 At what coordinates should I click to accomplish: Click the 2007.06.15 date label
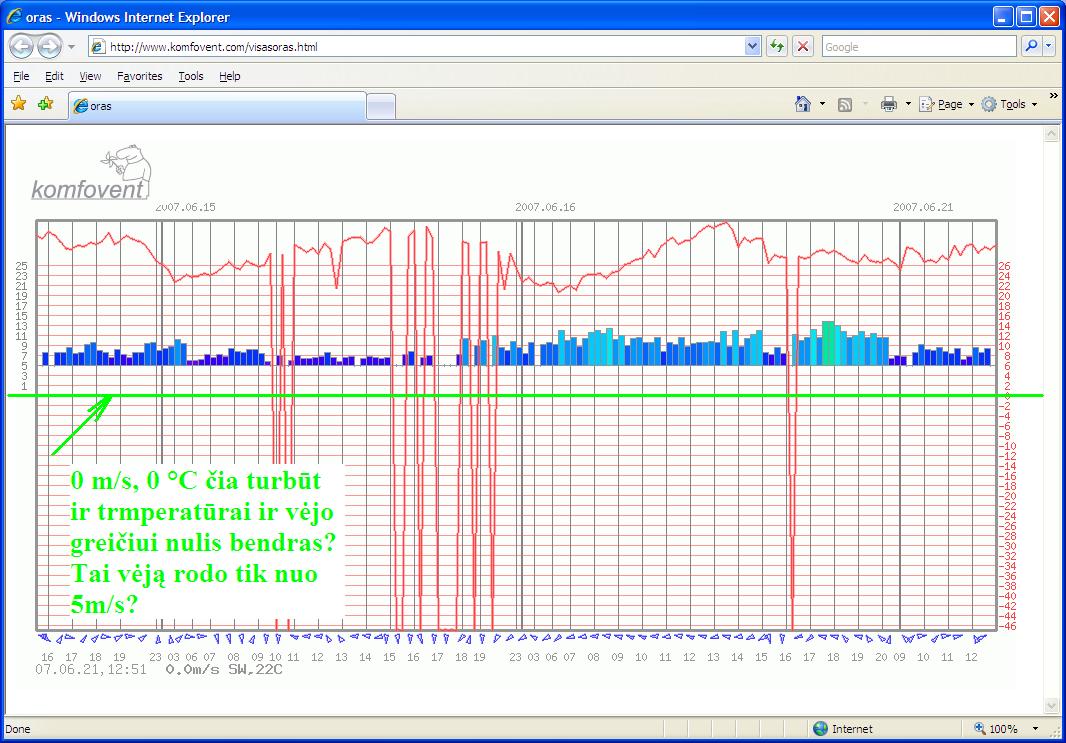point(186,207)
